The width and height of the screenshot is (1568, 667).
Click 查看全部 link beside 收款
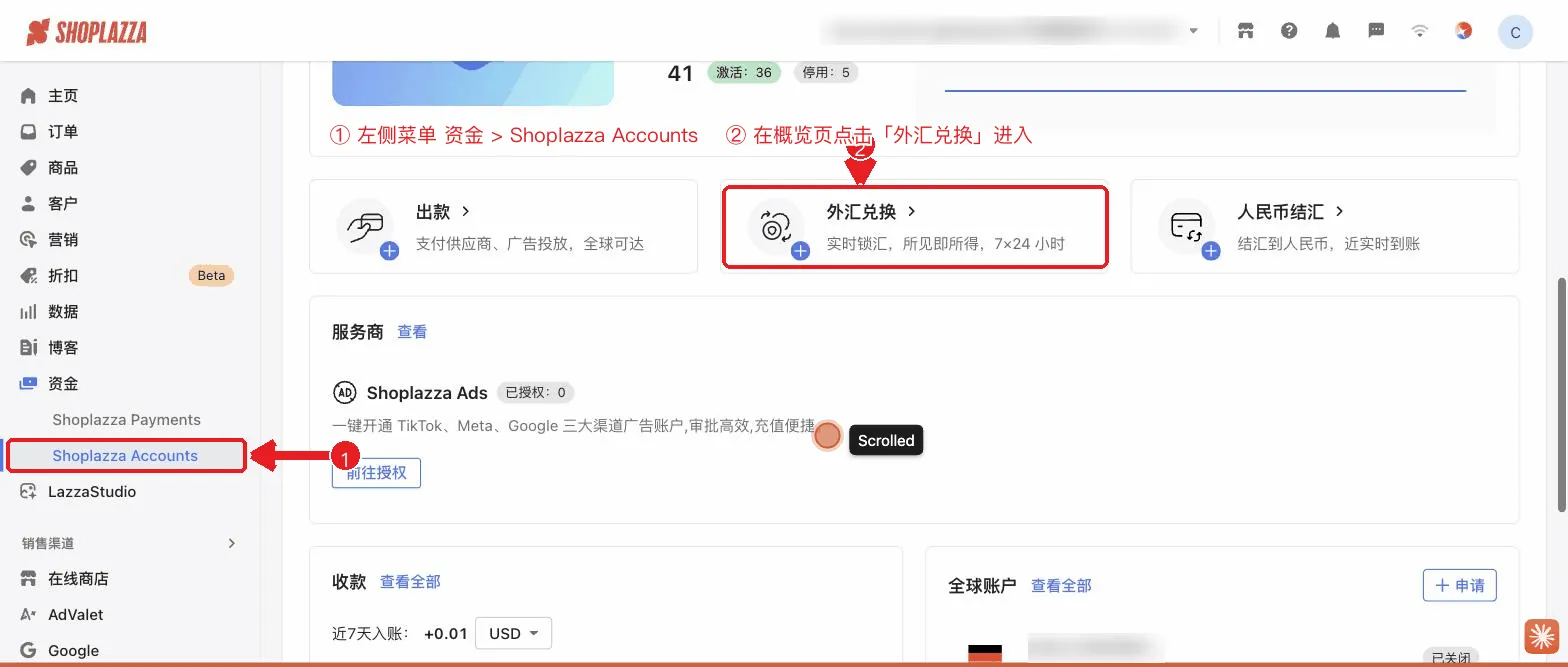[410, 582]
